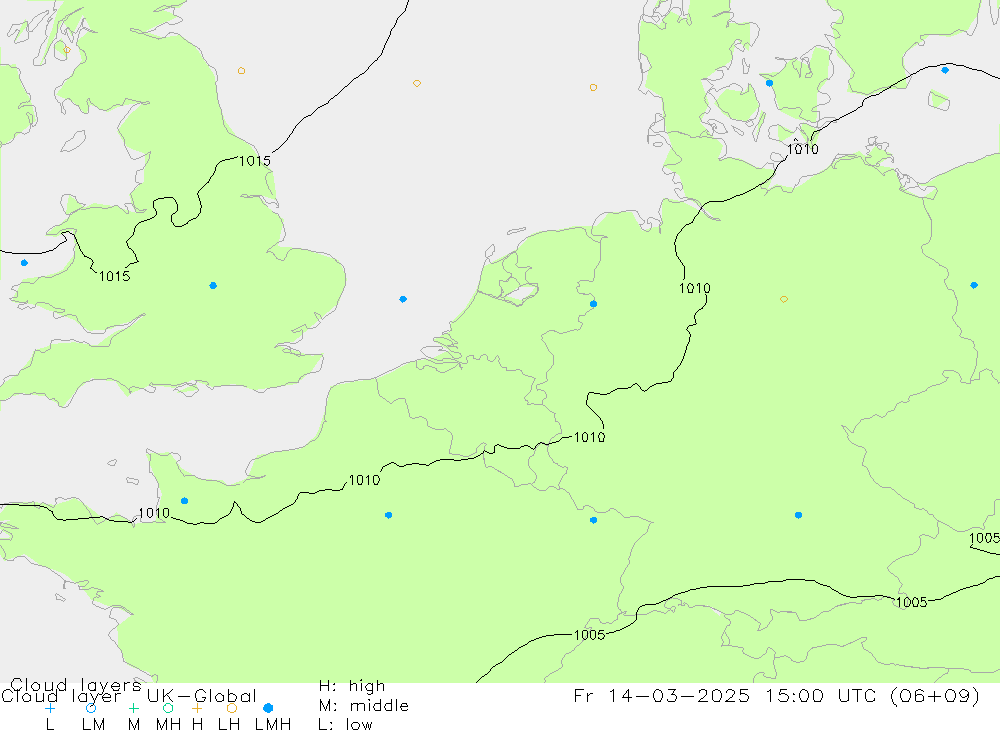Click the 1010 isobar label over northern France
This screenshot has width=1000, height=733.
click(x=364, y=480)
